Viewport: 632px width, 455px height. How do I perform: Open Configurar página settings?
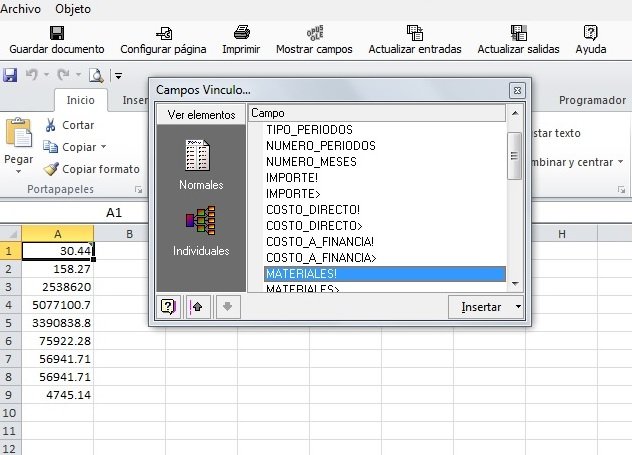click(x=163, y=32)
